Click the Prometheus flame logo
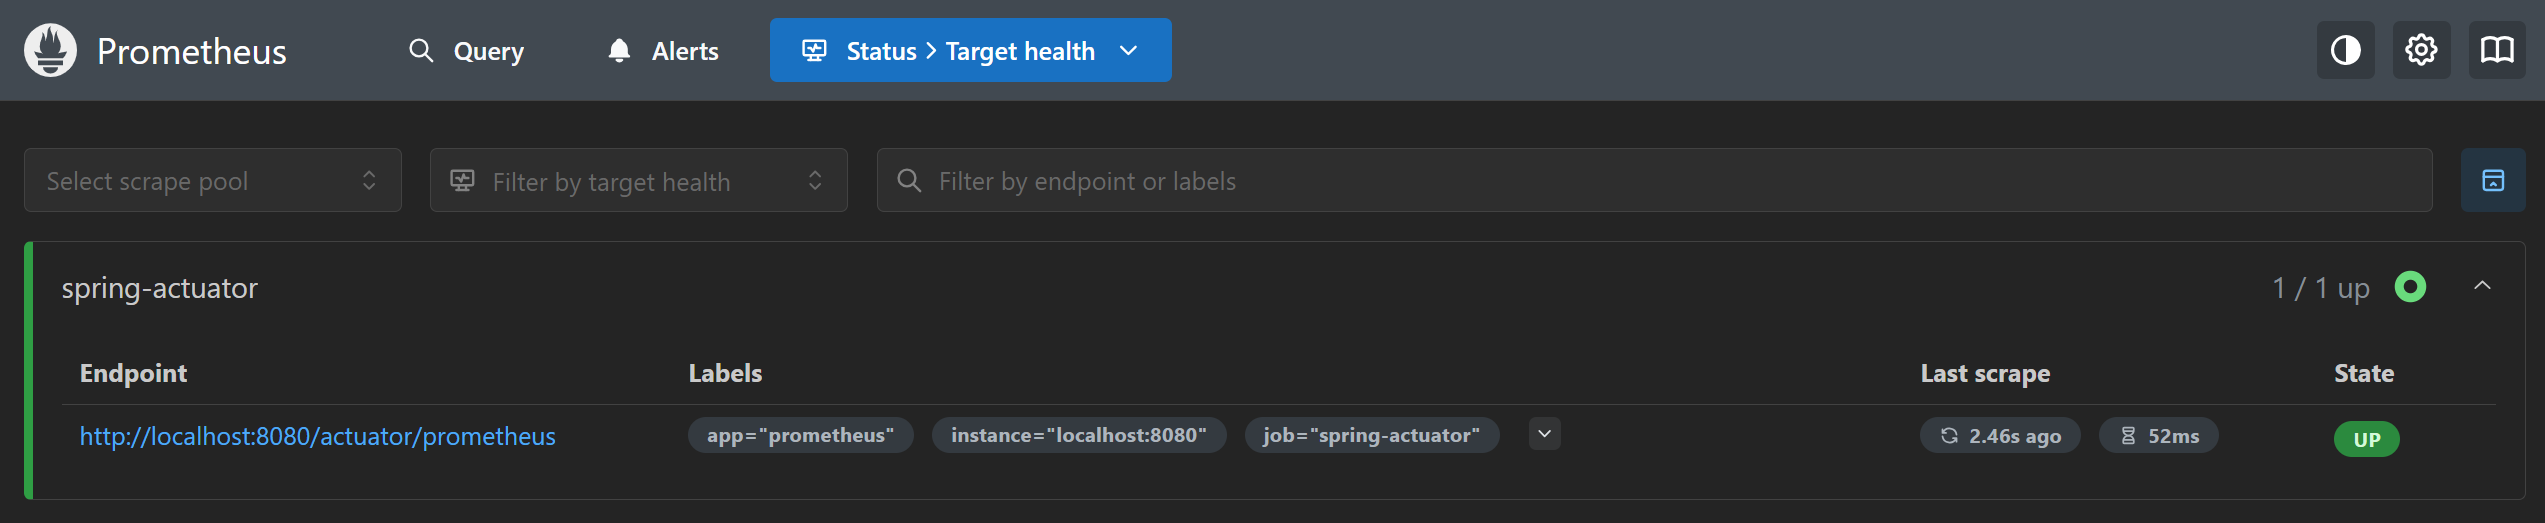Screen dimensions: 2545x523 [50, 50]
